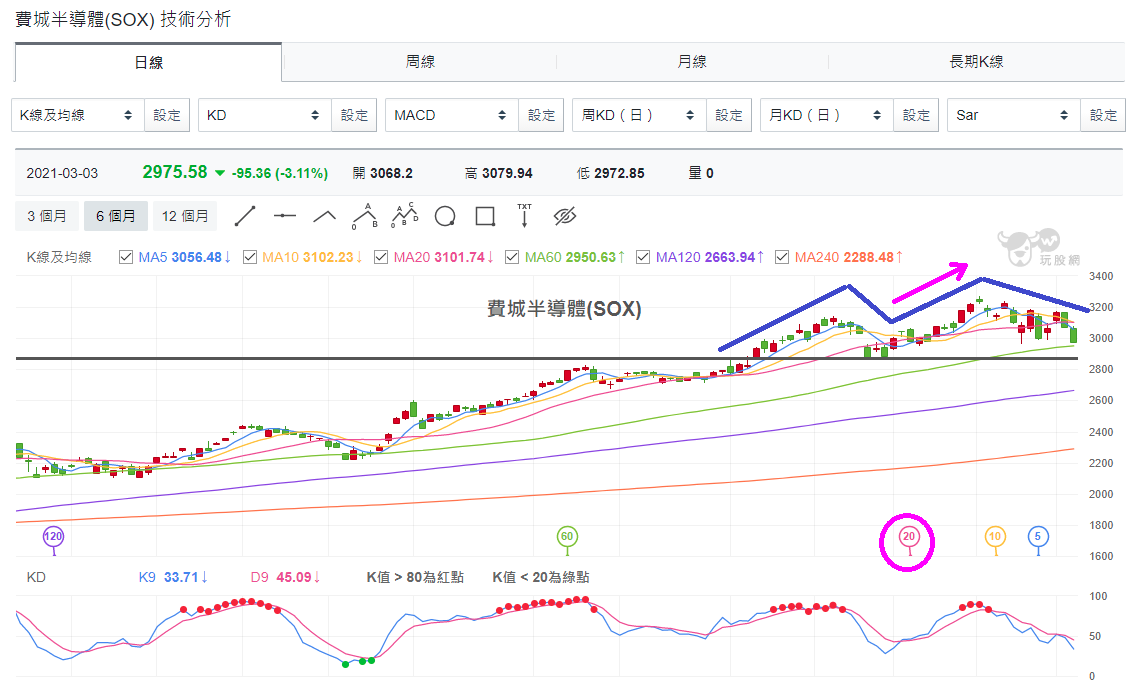Select the 6 個月 time range

point(116,216)
